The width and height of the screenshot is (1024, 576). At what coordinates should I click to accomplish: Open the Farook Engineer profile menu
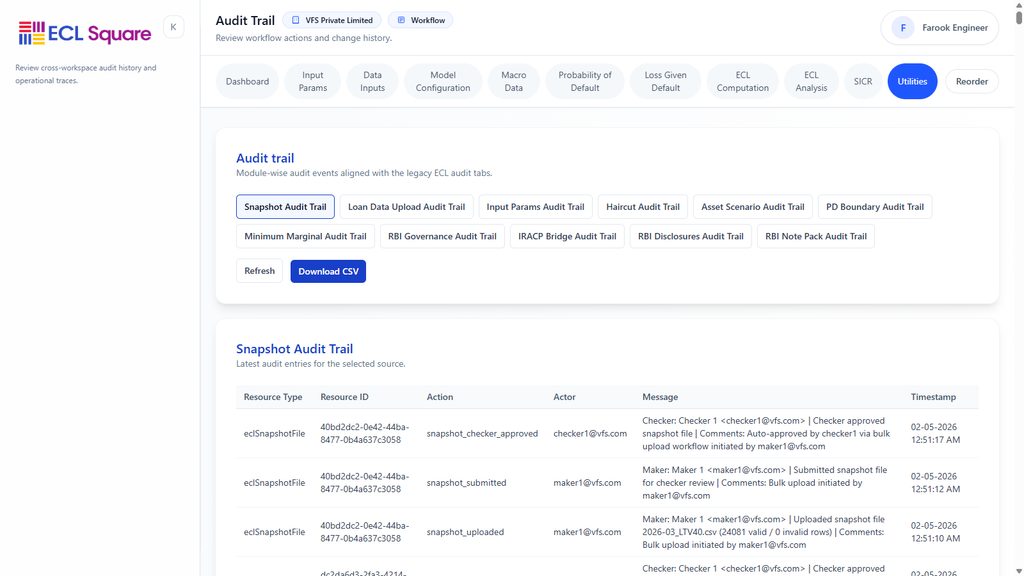[x=940, y=28]
